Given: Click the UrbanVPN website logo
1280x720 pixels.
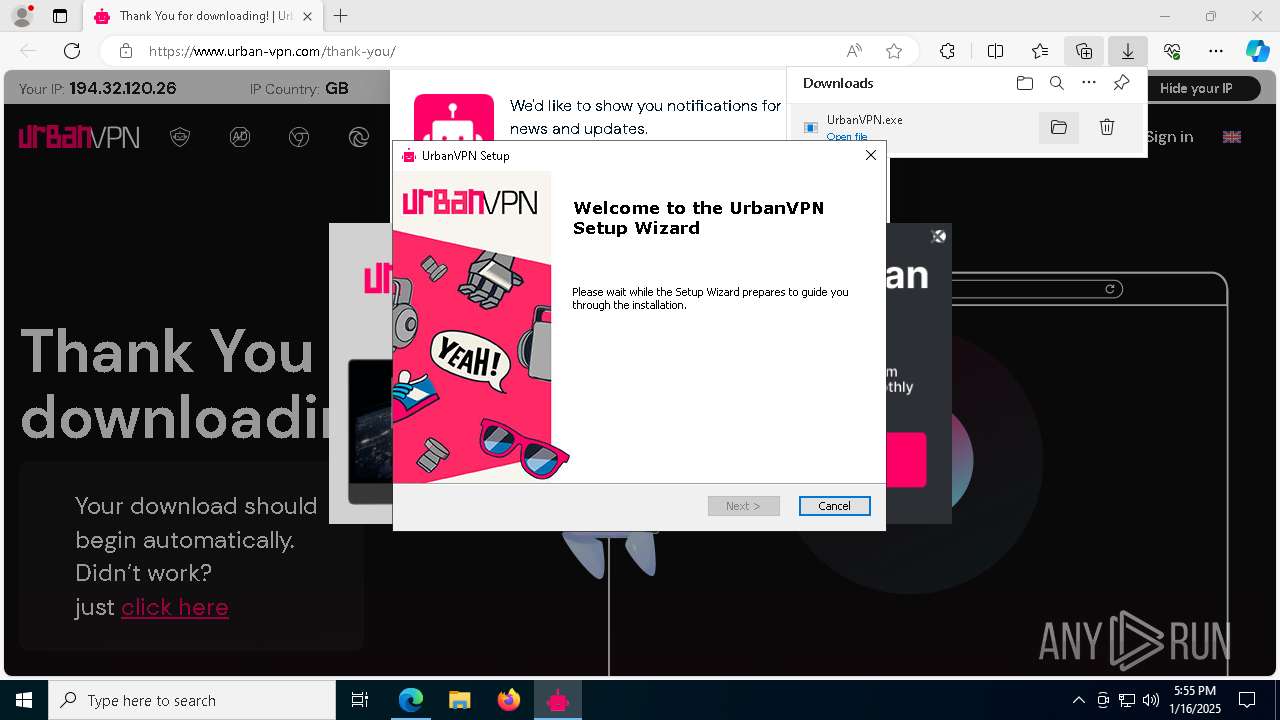Looking at the screenshot, I should (x=79, y=137).
